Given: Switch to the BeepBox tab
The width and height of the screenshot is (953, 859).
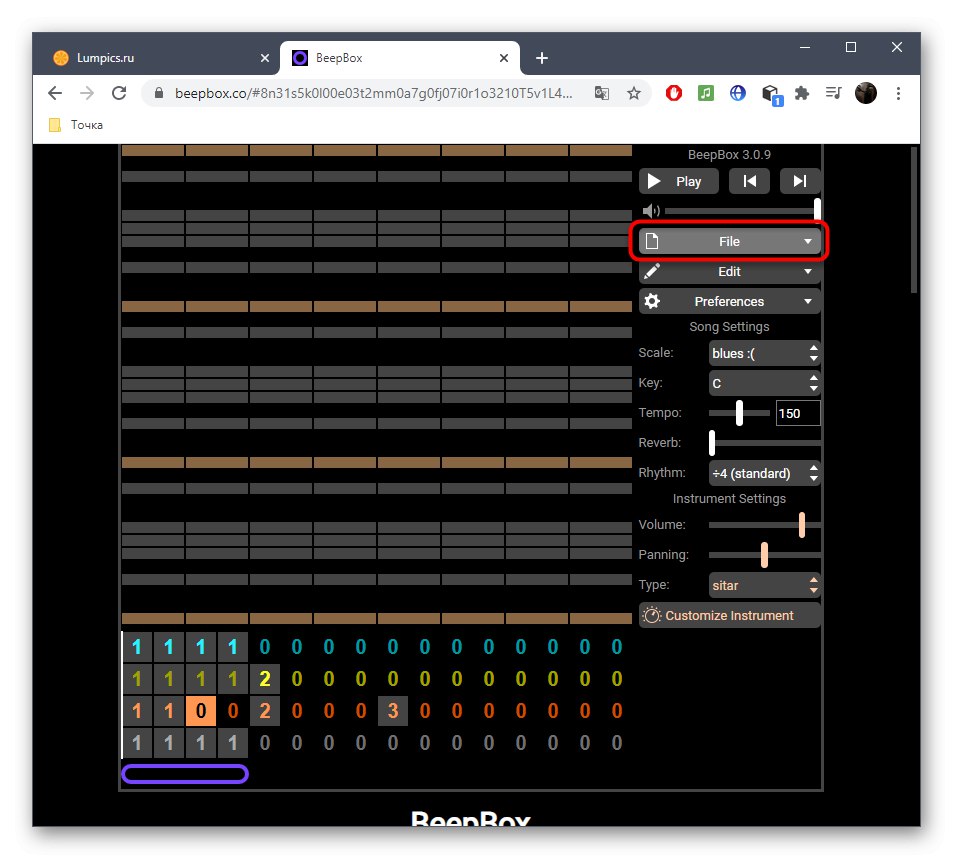Looking at the screenshot, I should tap(399, 58).
